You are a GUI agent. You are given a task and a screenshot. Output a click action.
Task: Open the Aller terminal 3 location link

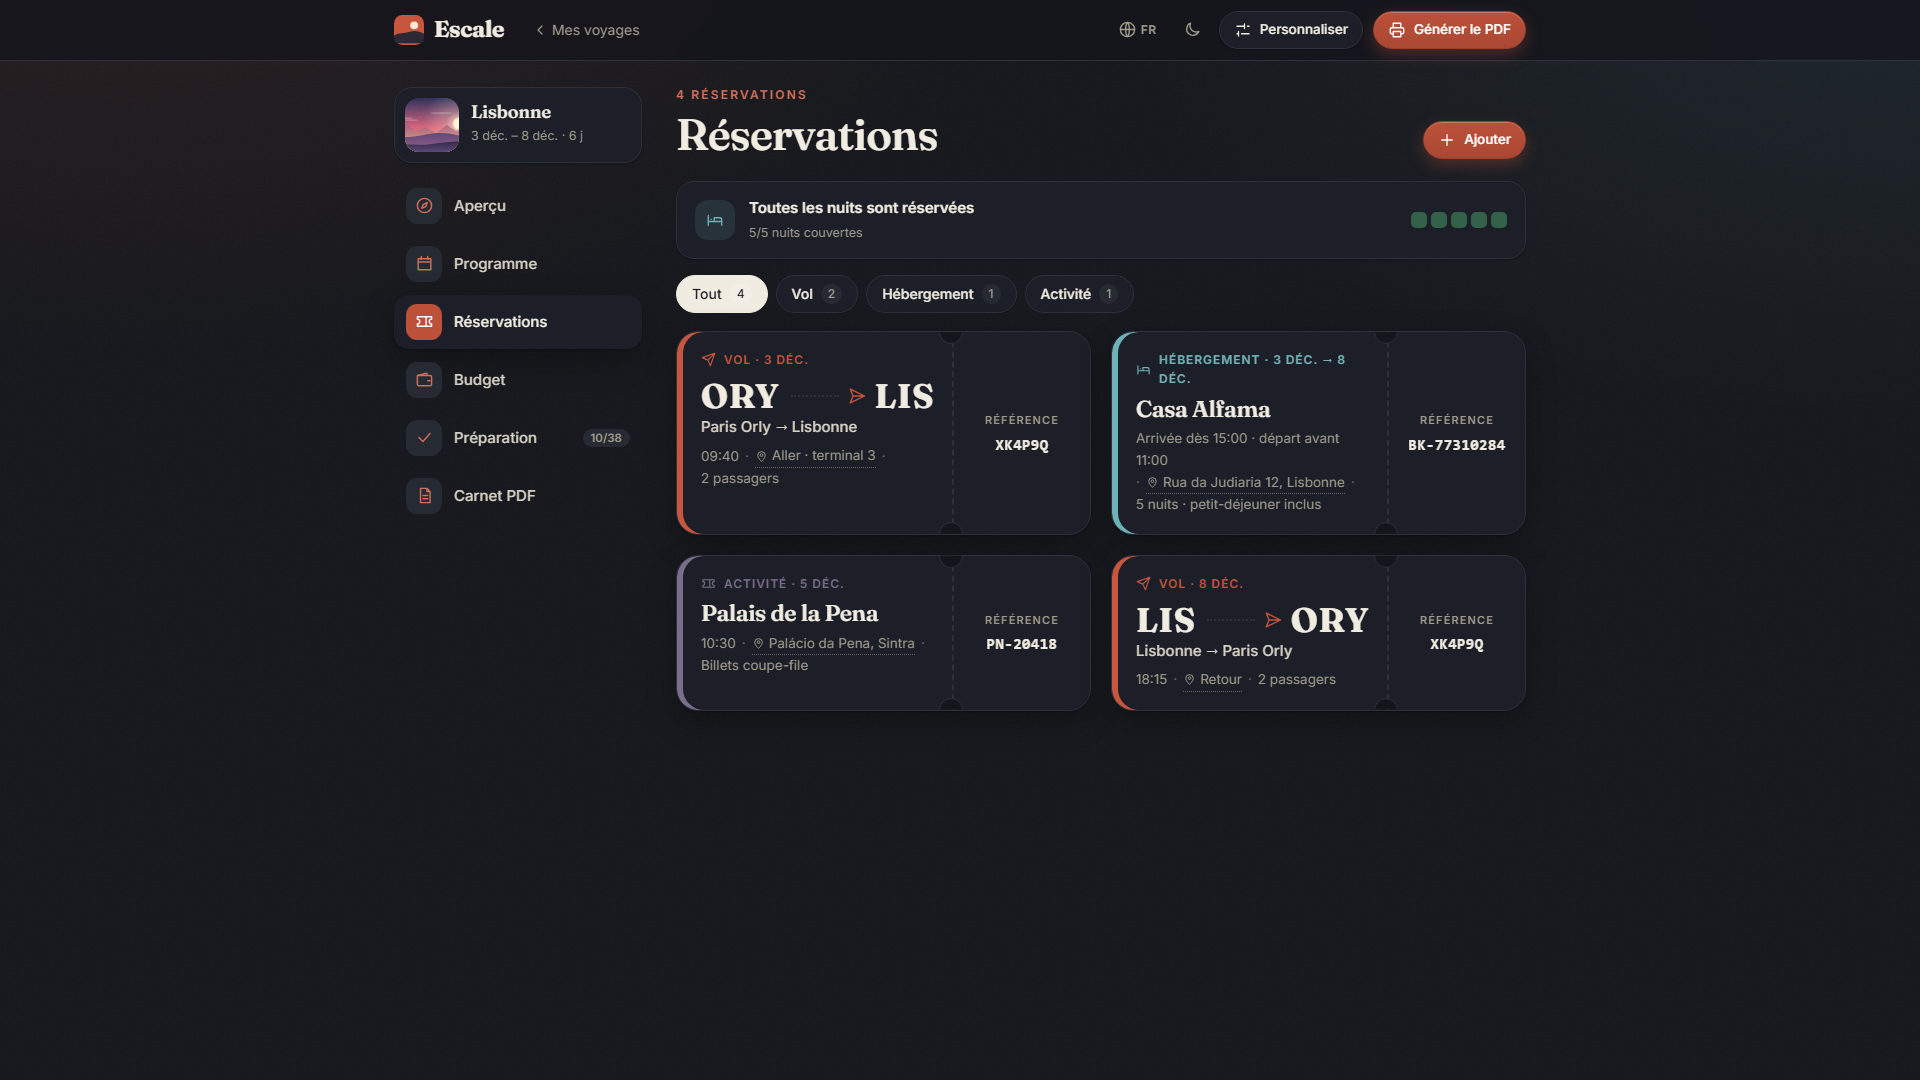click(x=815, y=456)
